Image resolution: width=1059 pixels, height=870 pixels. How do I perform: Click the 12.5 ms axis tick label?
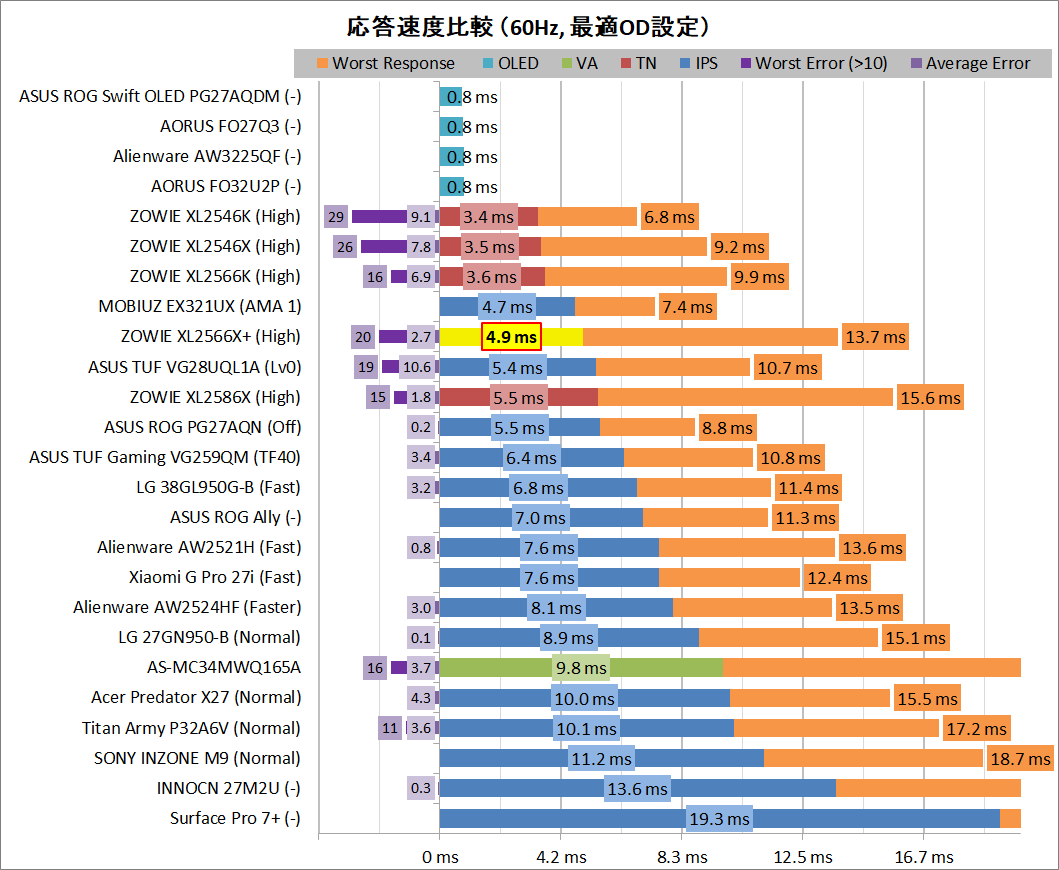pos(803,857)
